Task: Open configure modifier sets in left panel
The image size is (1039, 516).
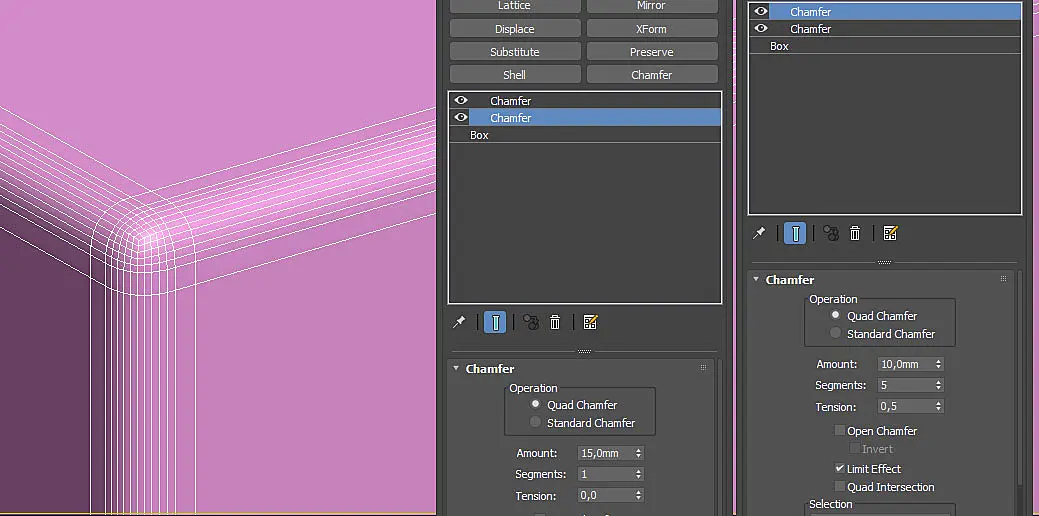Action: [x=590, y=322]
